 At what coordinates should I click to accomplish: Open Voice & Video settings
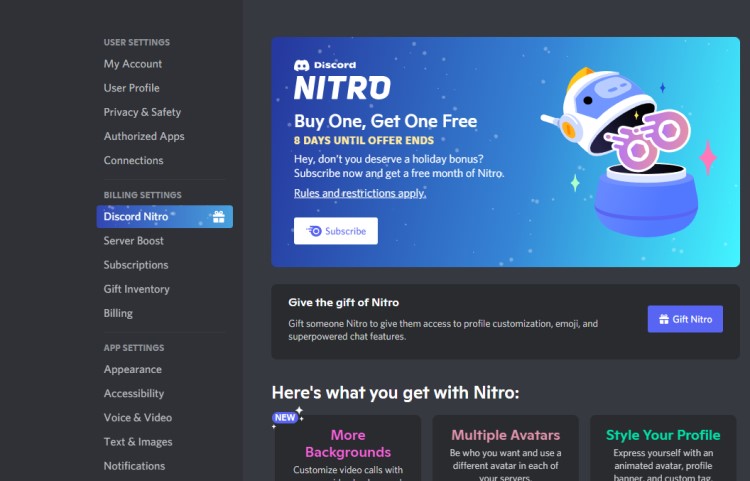(x=137, y=418)
